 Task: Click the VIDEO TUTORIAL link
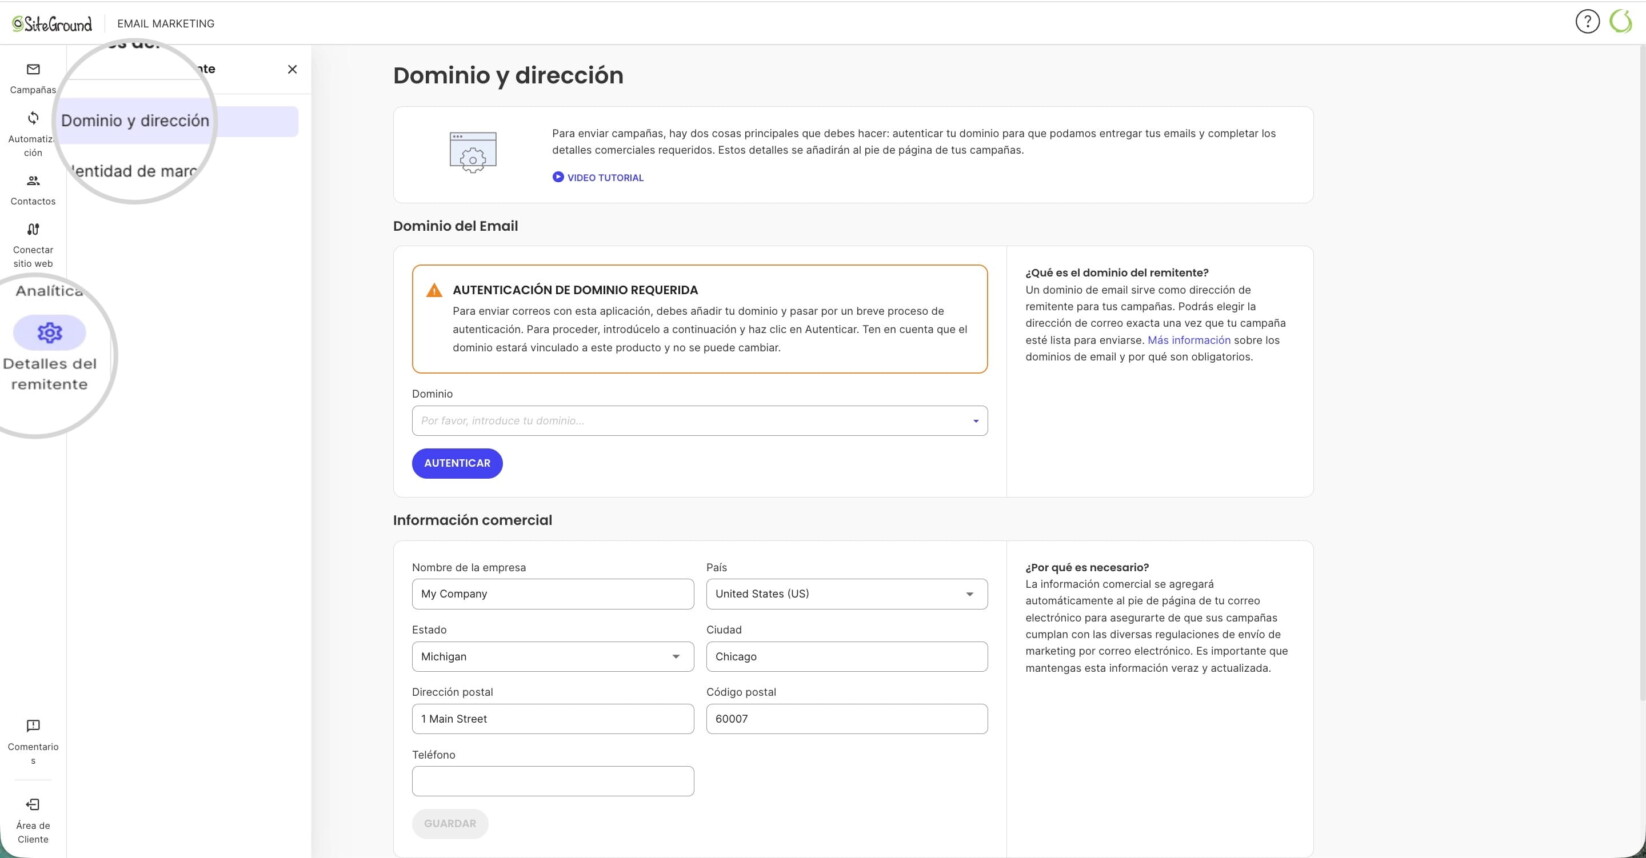606,178
